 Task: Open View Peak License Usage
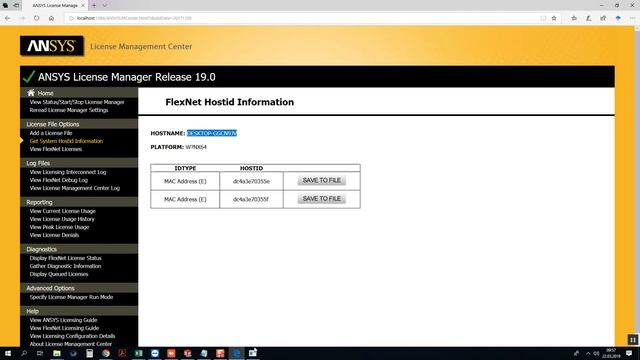[x=59, y=227]
